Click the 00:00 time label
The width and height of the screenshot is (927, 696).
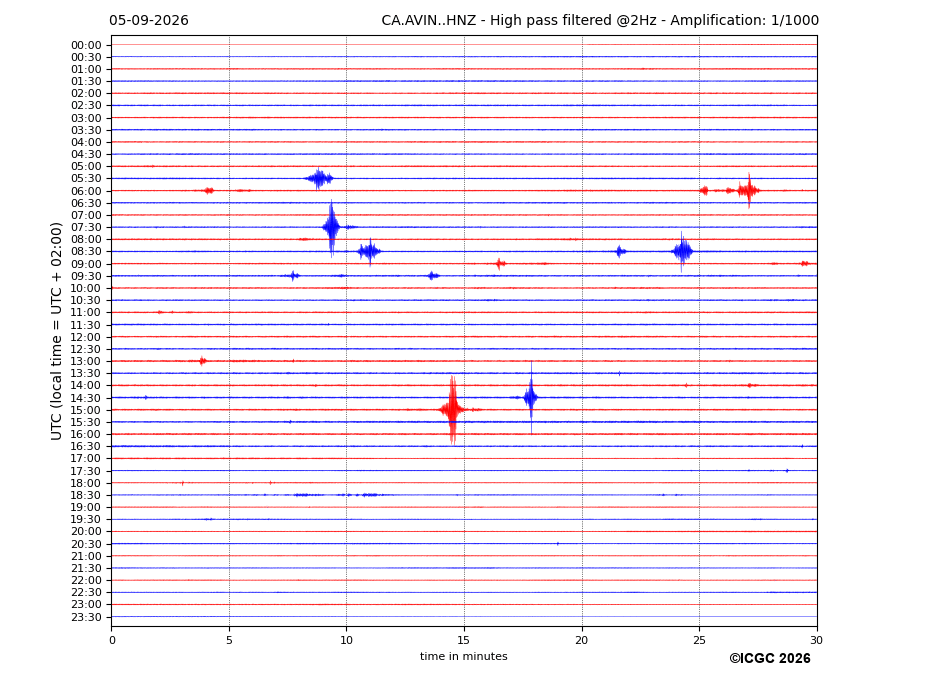pos(86,46)
